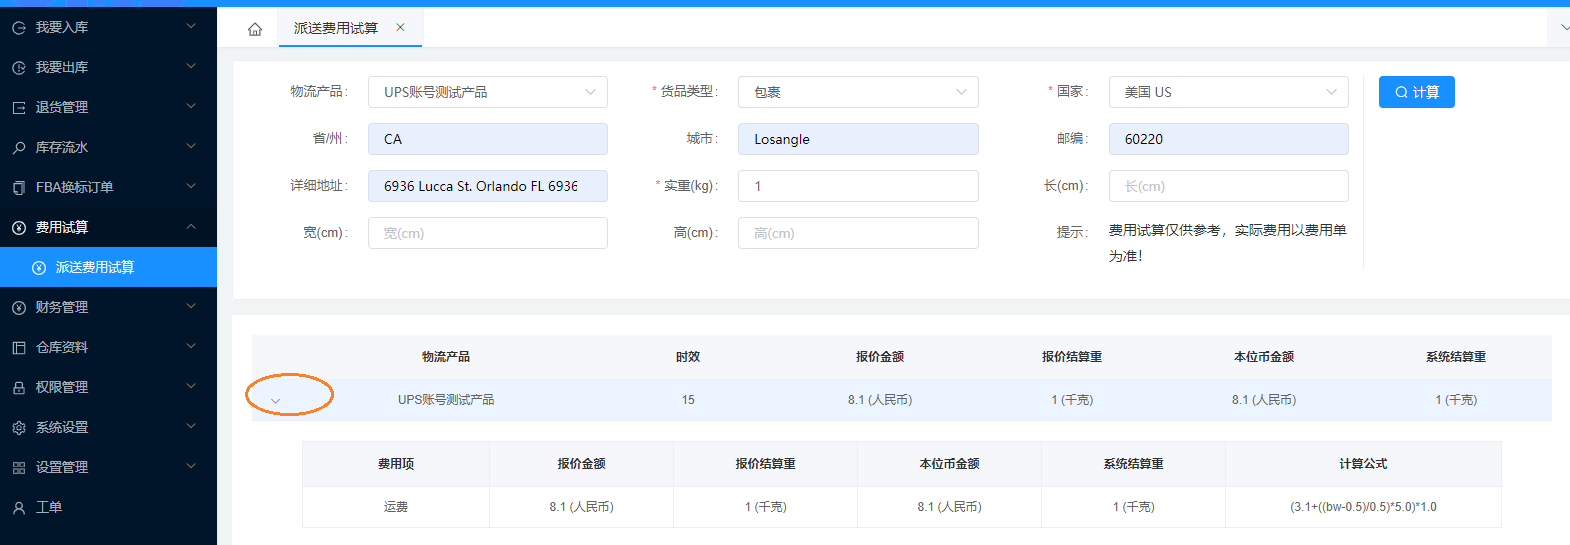Click the 邮编 input field
The height and width of the screenshot is (545, 1570).
click(1227, 139)
